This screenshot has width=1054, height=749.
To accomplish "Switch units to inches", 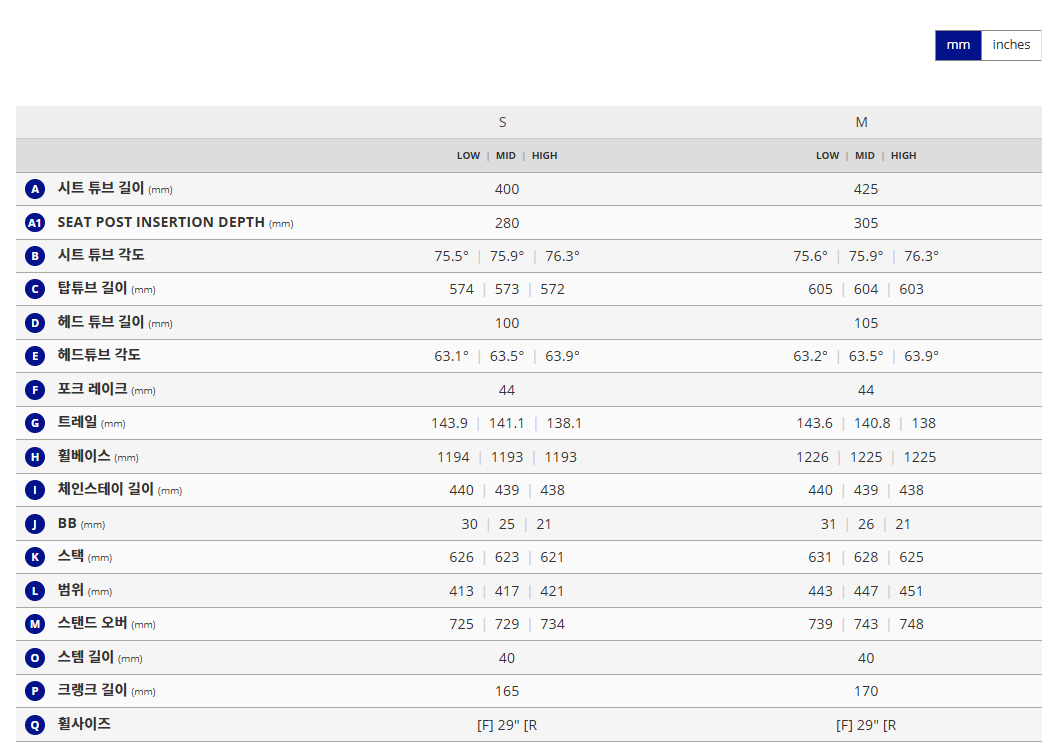I will (1011, 45).
